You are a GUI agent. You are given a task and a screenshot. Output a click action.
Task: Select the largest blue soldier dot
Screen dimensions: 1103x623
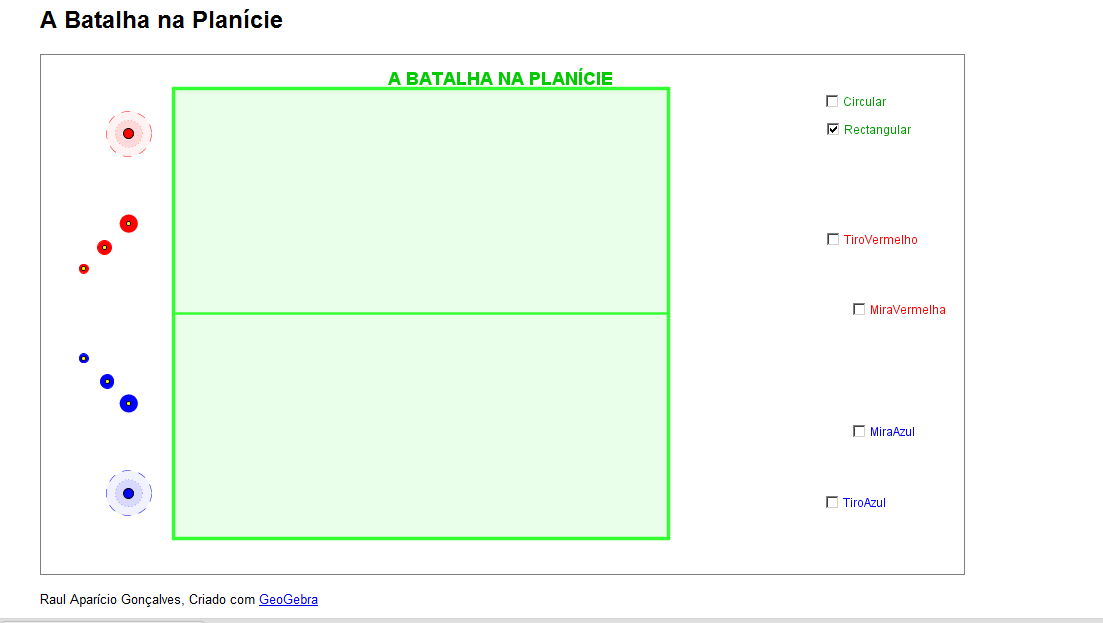tap(129, 404)
